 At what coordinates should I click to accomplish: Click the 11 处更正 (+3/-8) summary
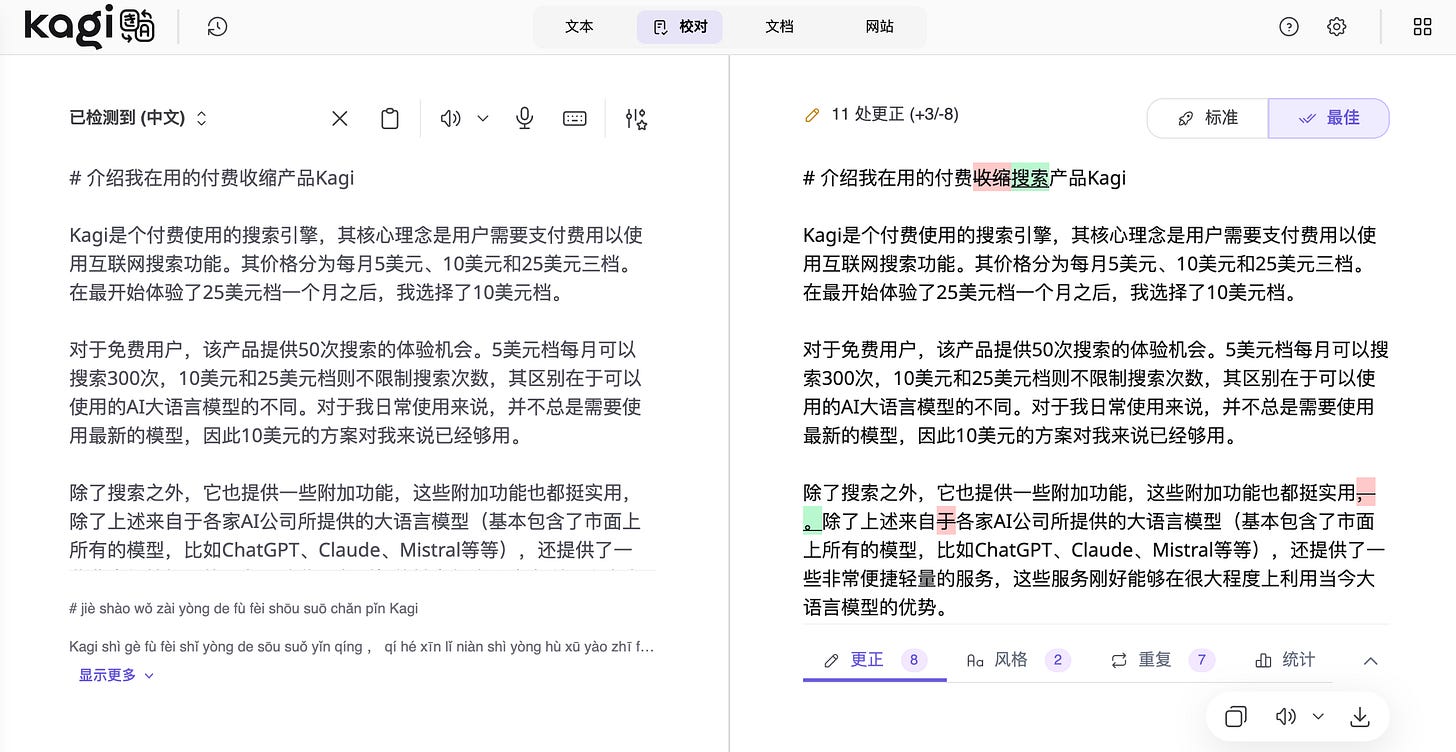(895, 115)
